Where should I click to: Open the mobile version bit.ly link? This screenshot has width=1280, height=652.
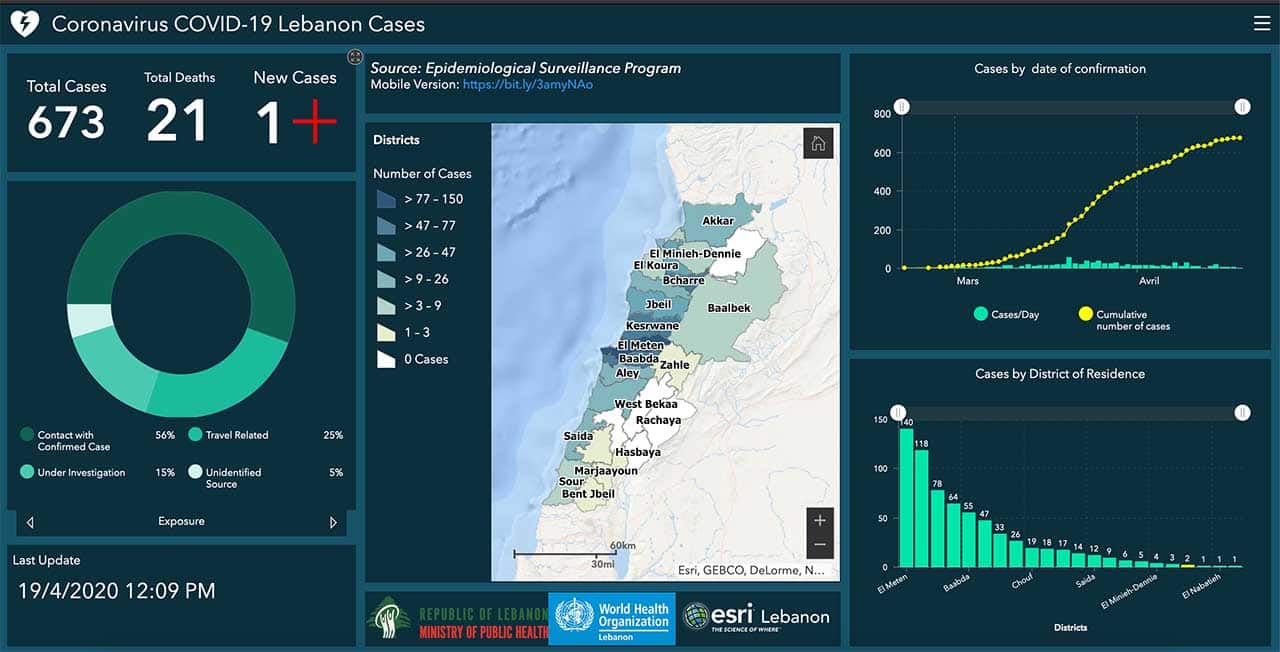[x=528, y=85]
